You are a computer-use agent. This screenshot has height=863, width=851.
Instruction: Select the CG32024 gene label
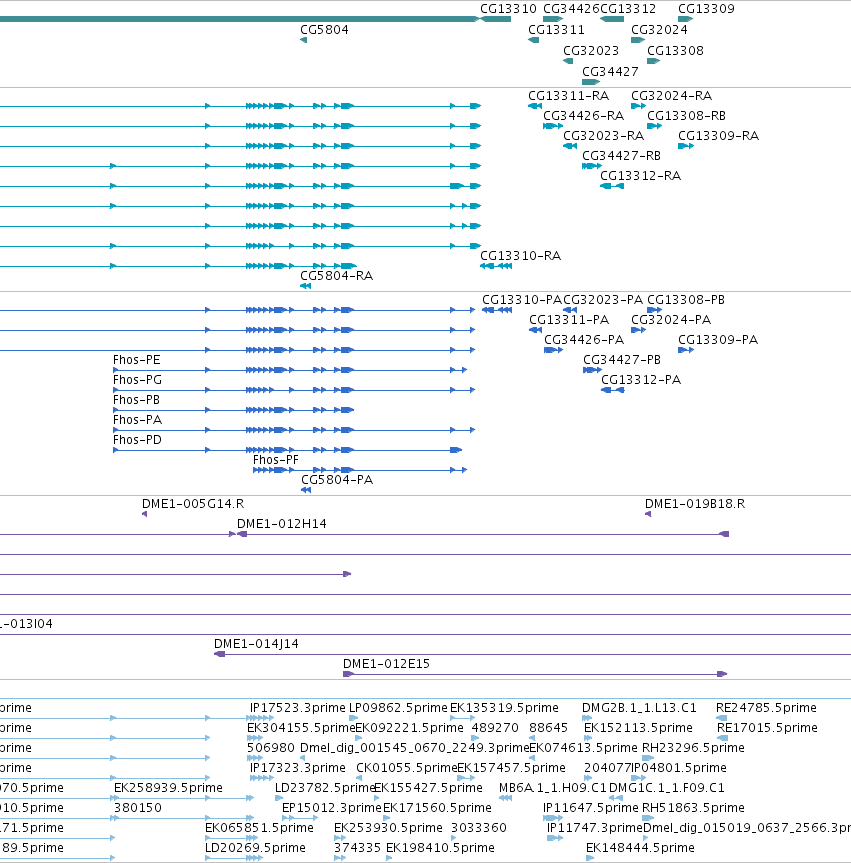[659, 30]
